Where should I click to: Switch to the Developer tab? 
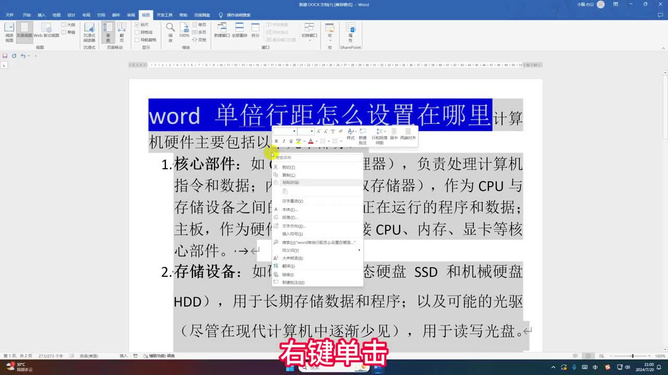pyautogui.click(x=164, y=15)
